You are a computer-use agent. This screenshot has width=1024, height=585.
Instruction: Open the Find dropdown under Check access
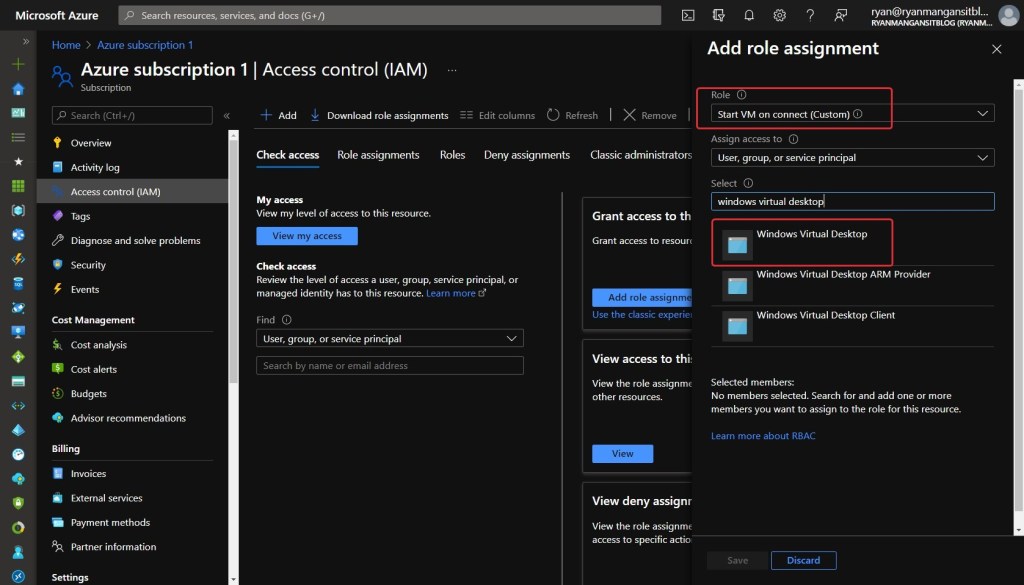(390, 338)
